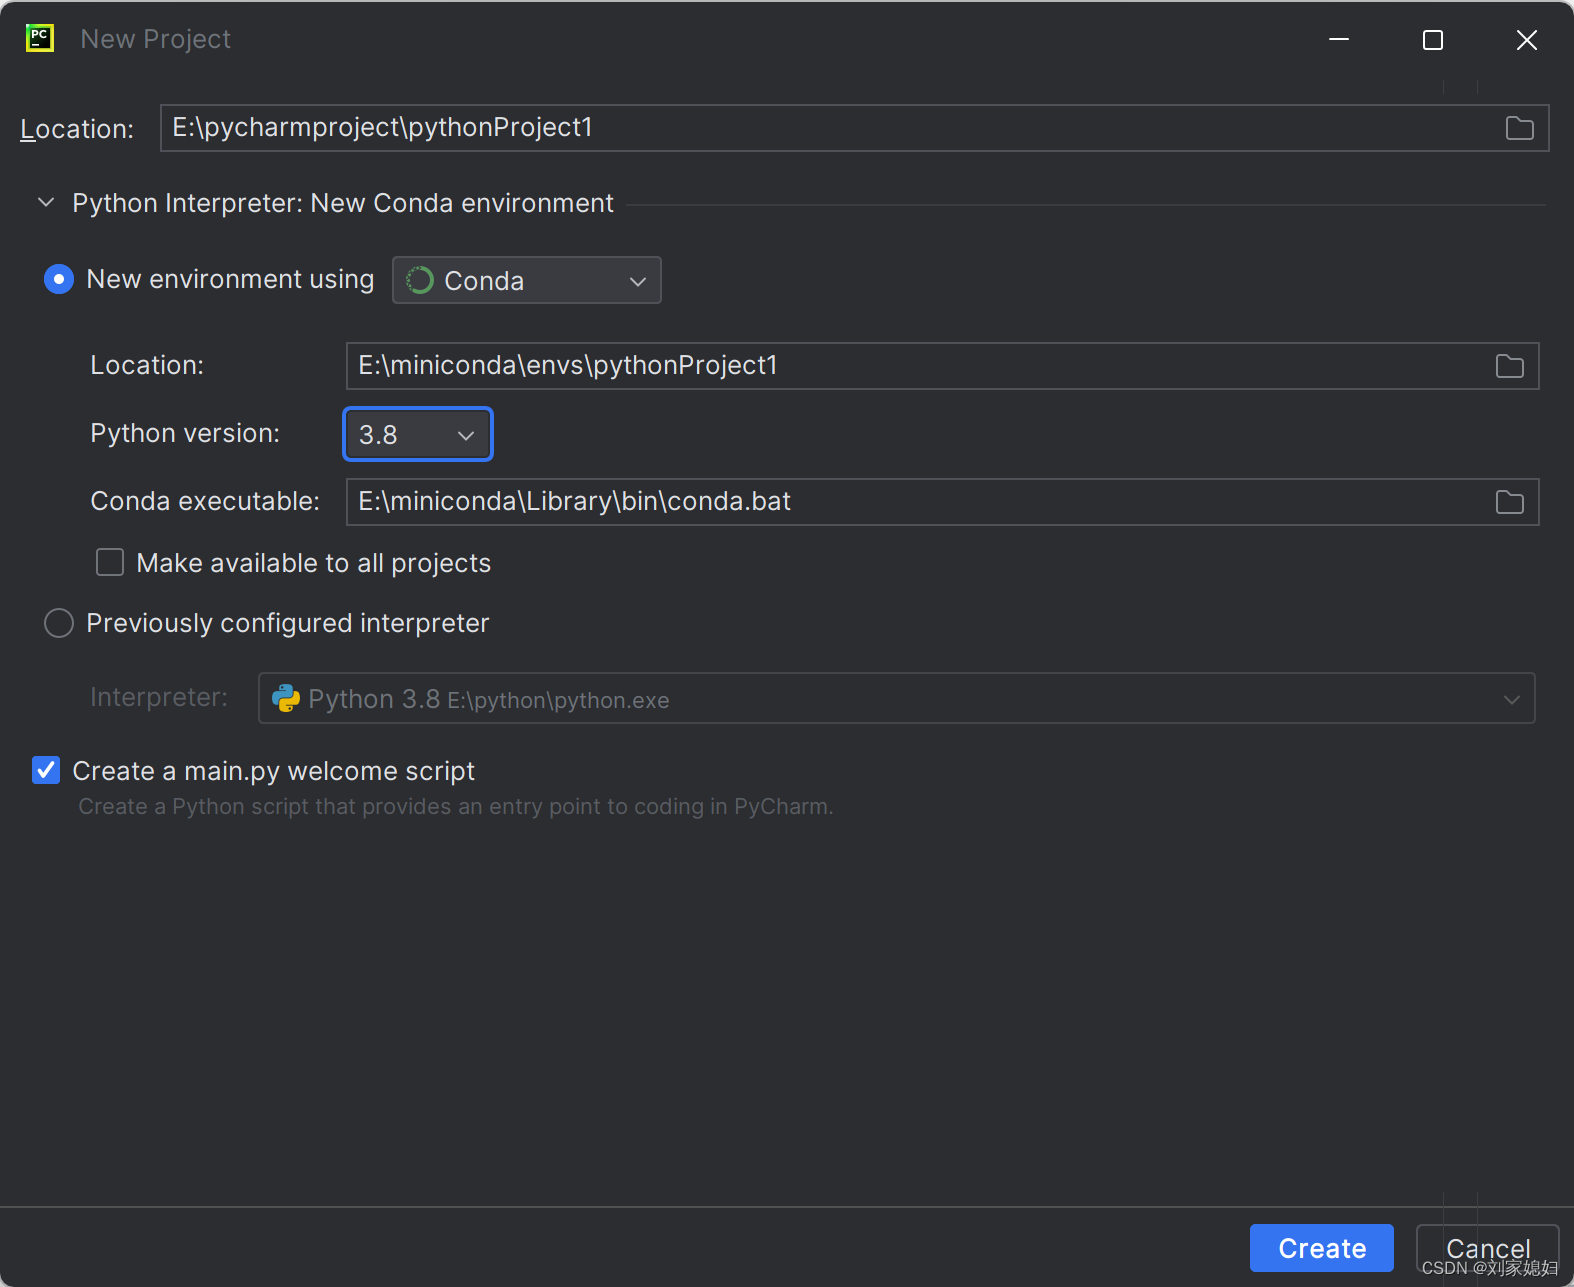This screenshot has height=1287, width=1574.
Task: Collapse the Python Interpreter section chevron
Action: click(x=46, y=203)
